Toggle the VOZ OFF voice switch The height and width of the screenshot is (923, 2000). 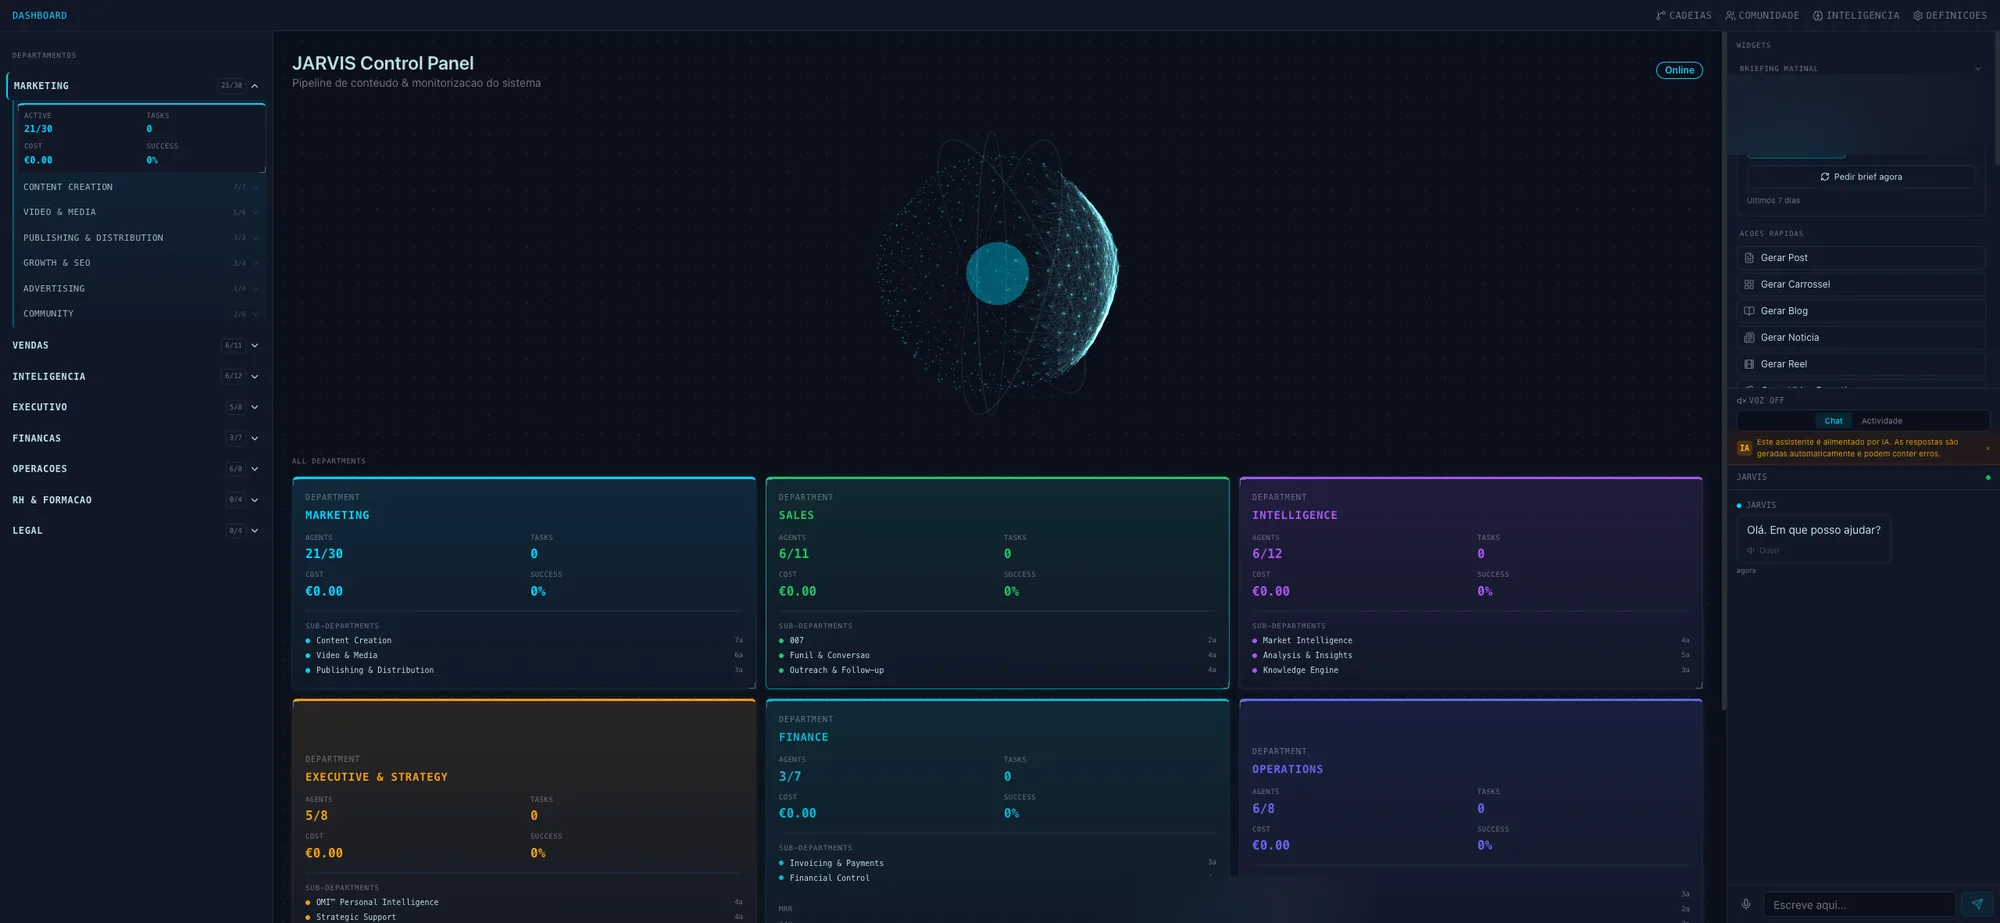pos(1761,400)
